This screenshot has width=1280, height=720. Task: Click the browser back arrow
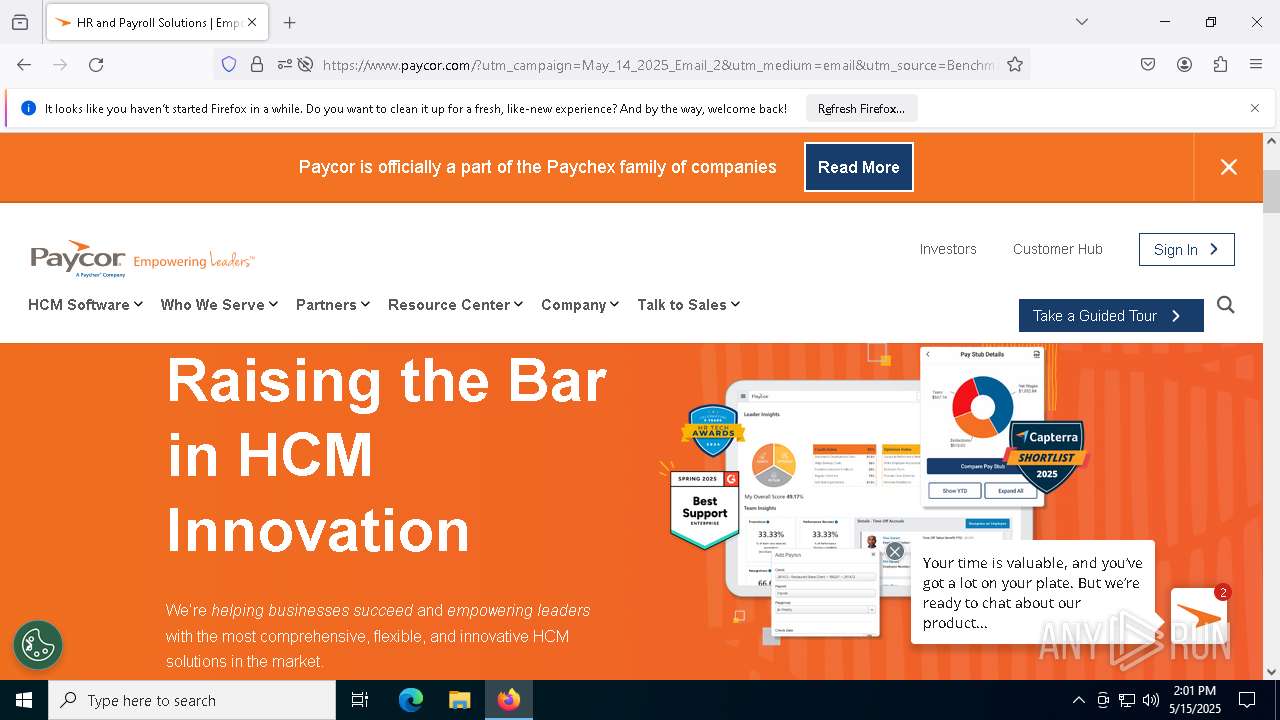pyautogui.click(x=24, y=64)
